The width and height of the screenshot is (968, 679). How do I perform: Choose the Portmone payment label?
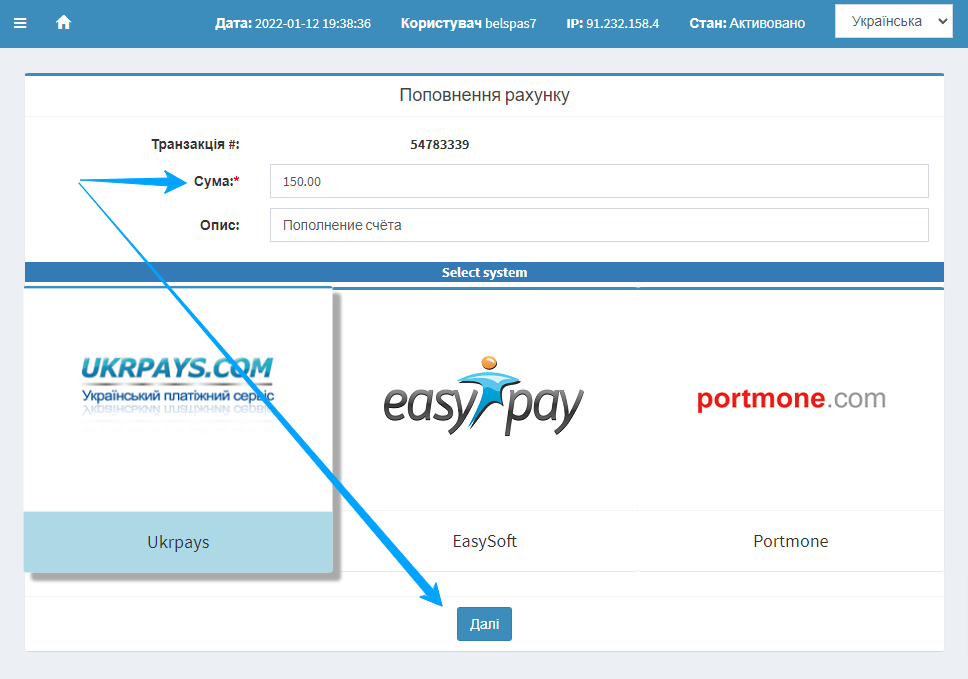[x=791, y=541]
